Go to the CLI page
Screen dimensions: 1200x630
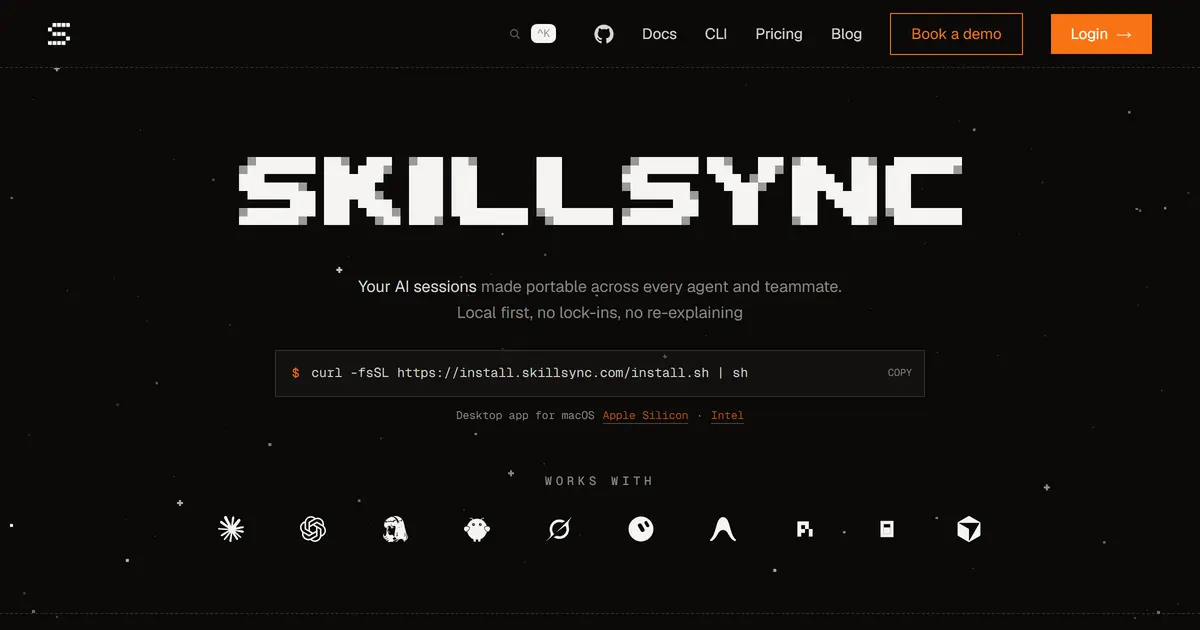[716, 34]
